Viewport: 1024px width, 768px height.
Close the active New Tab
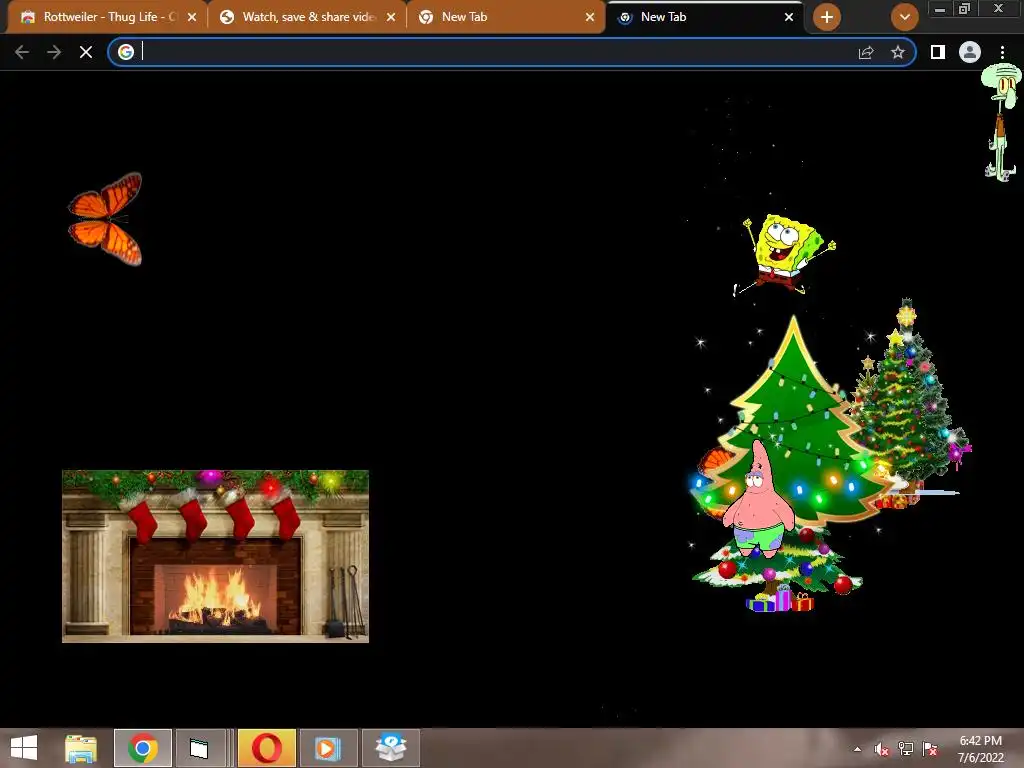click(x=789, y=17)
